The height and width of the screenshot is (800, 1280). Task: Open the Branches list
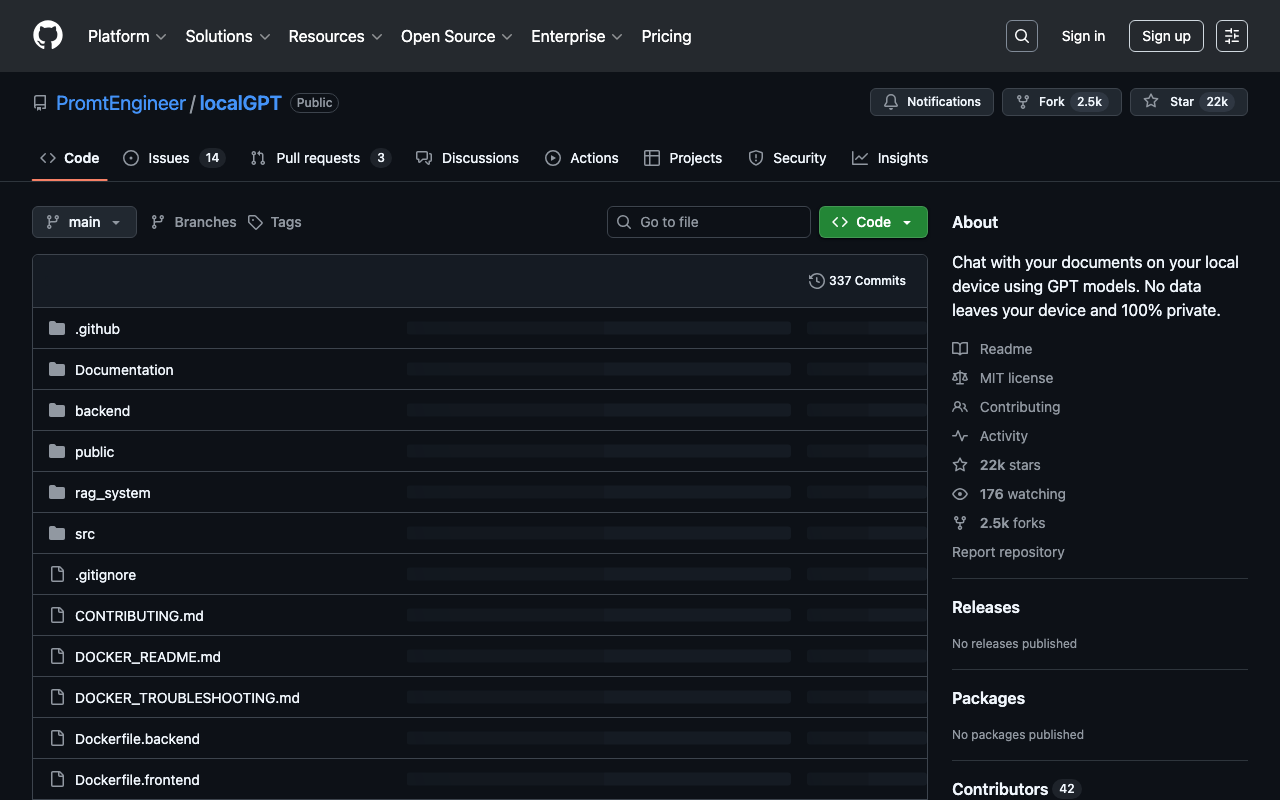click(x=194, y=222)
